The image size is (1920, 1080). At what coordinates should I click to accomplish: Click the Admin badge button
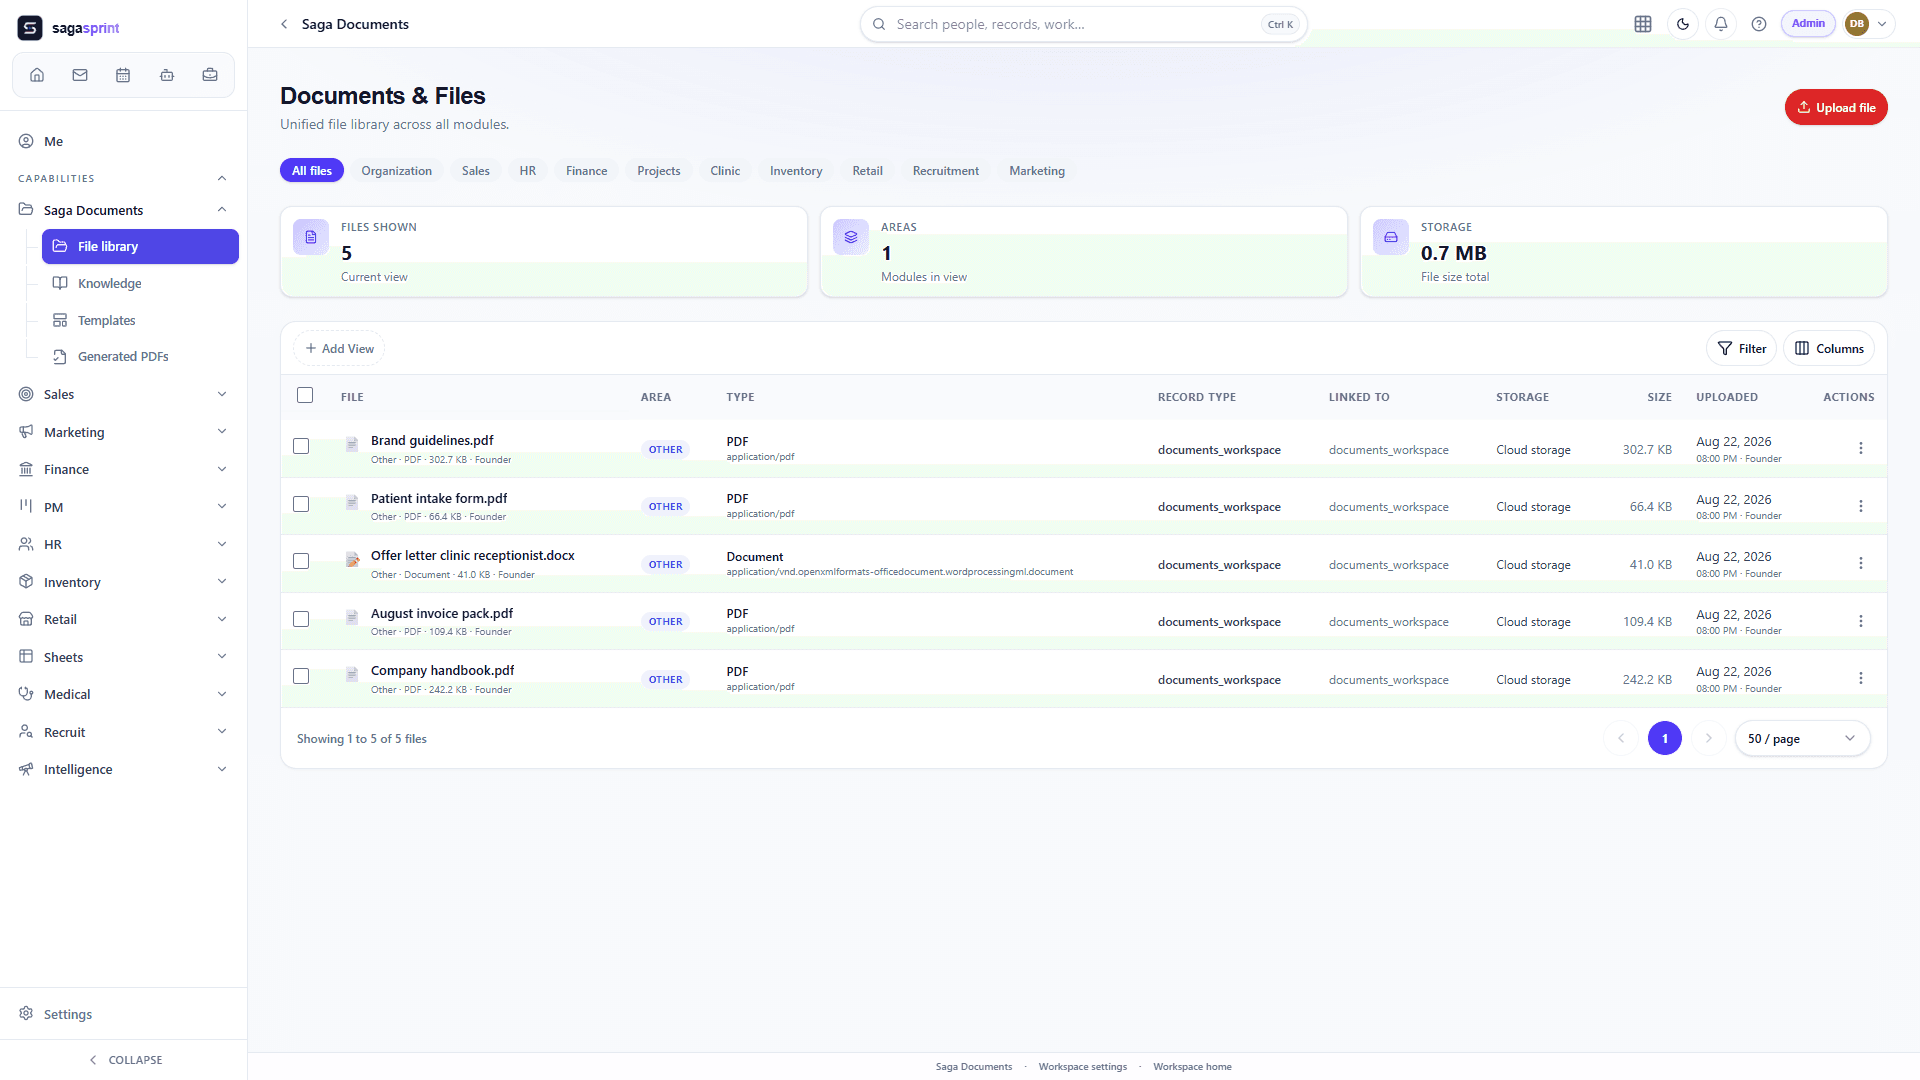(1808, 24)
